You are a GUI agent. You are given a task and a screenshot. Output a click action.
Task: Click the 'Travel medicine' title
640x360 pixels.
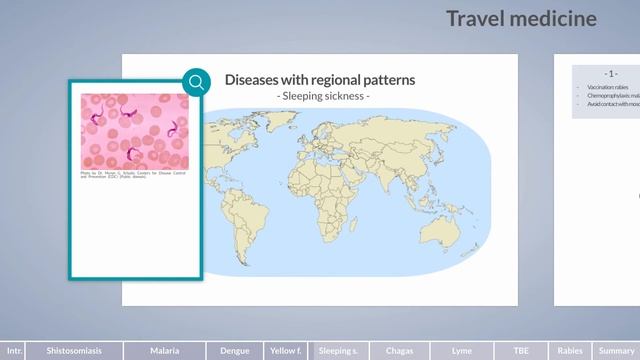[522, 19]
